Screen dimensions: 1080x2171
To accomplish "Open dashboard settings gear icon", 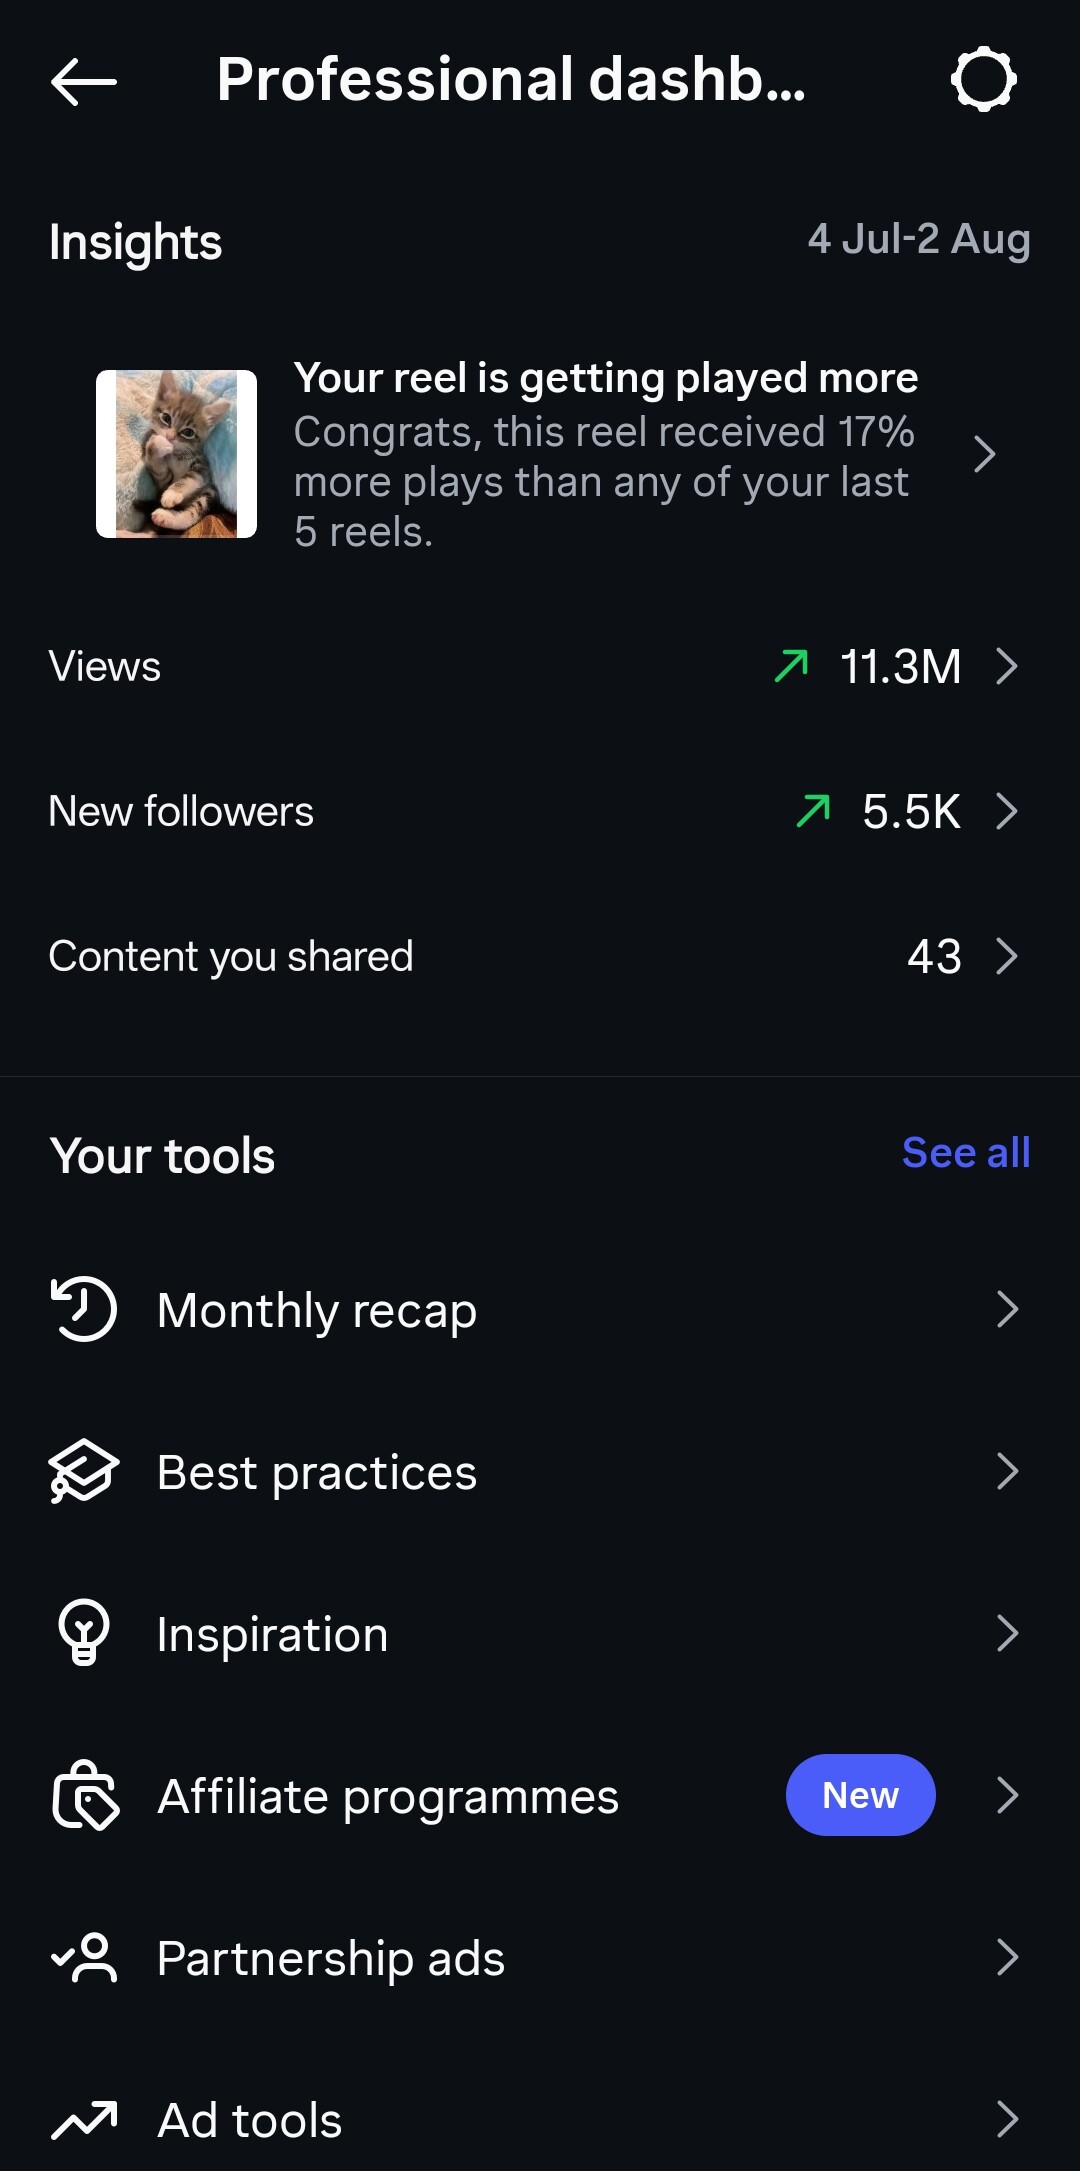I will pos(983,79).
